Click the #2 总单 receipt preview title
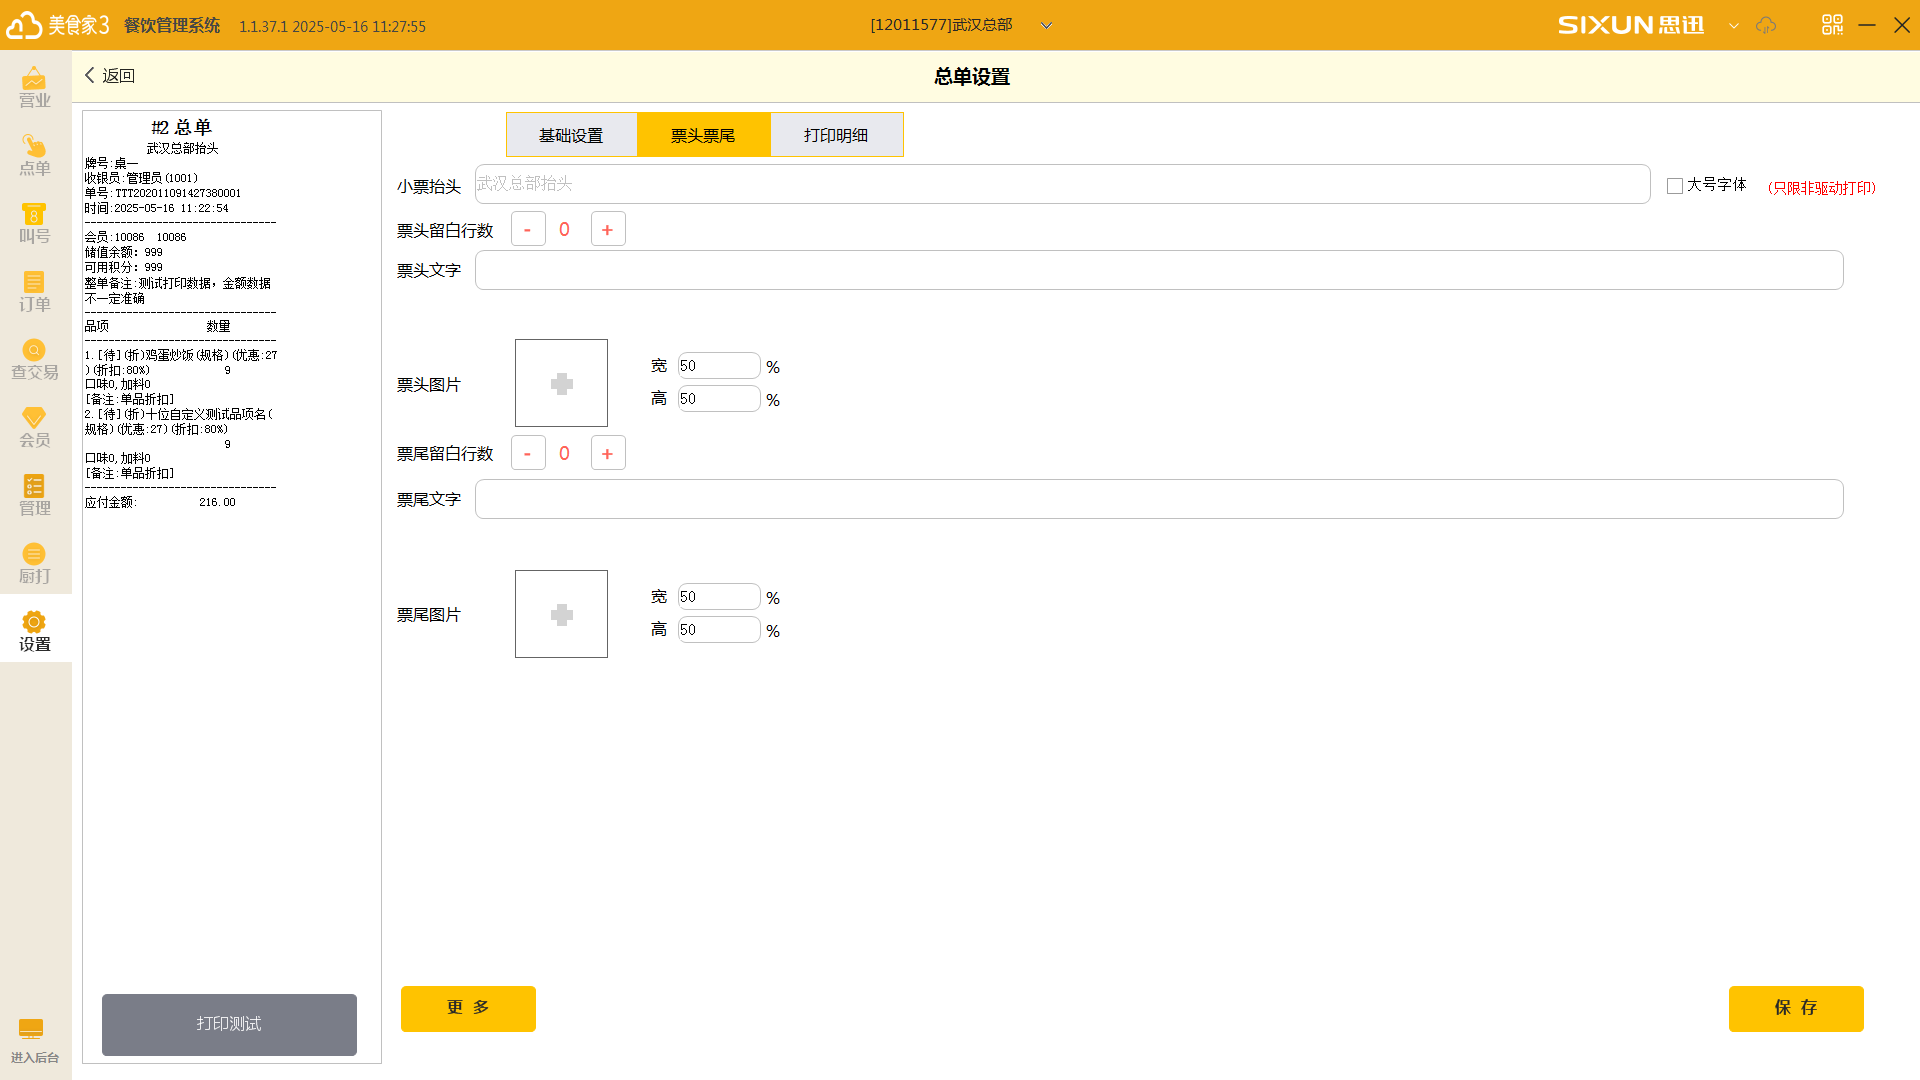The image size is (1920, 1080). pos(181,127)
